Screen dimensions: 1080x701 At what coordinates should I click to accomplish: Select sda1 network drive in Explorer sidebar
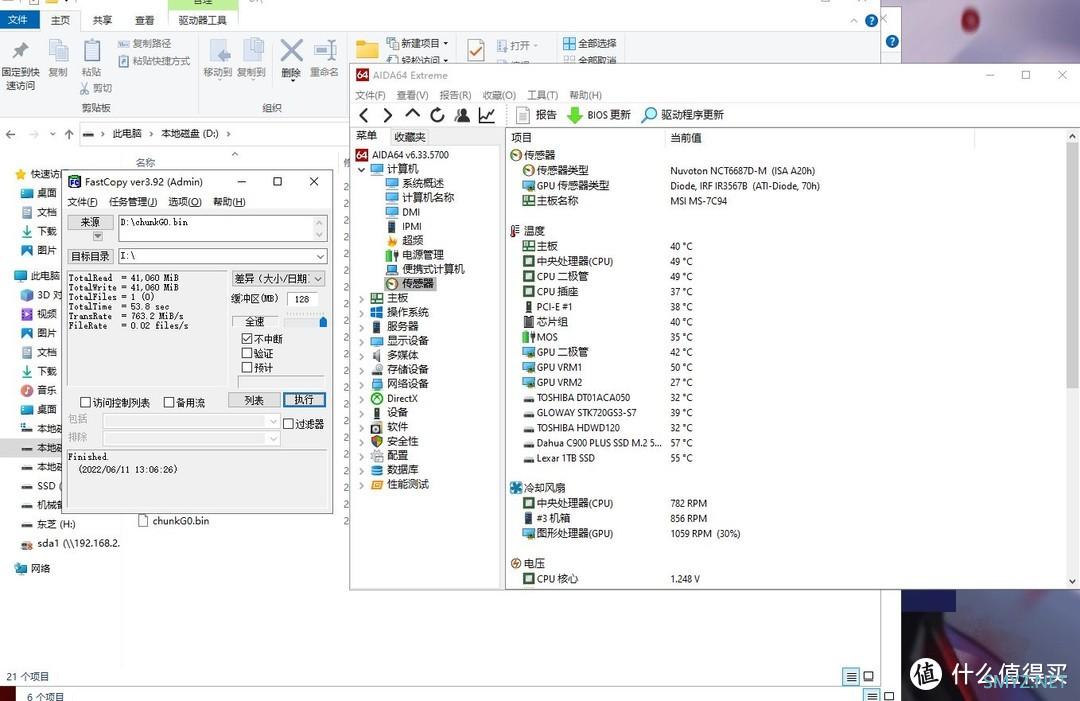coord(70,543)
